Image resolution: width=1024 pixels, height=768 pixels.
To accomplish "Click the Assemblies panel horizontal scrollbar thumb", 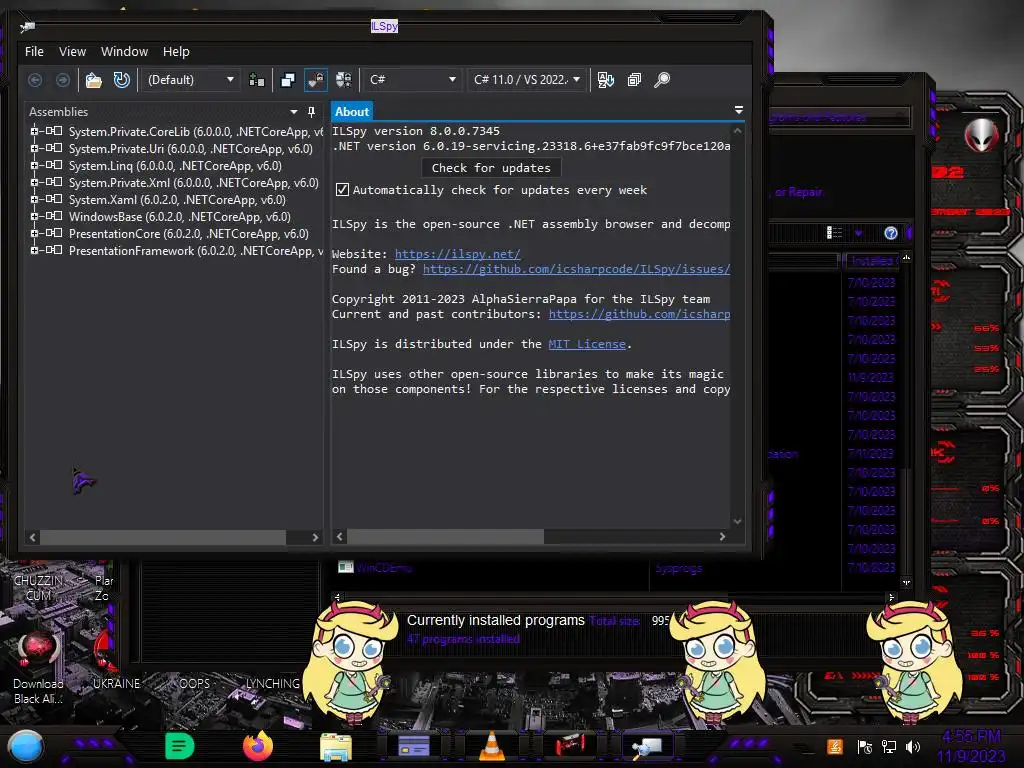I will pyautogui.click(x=163, y=537).
